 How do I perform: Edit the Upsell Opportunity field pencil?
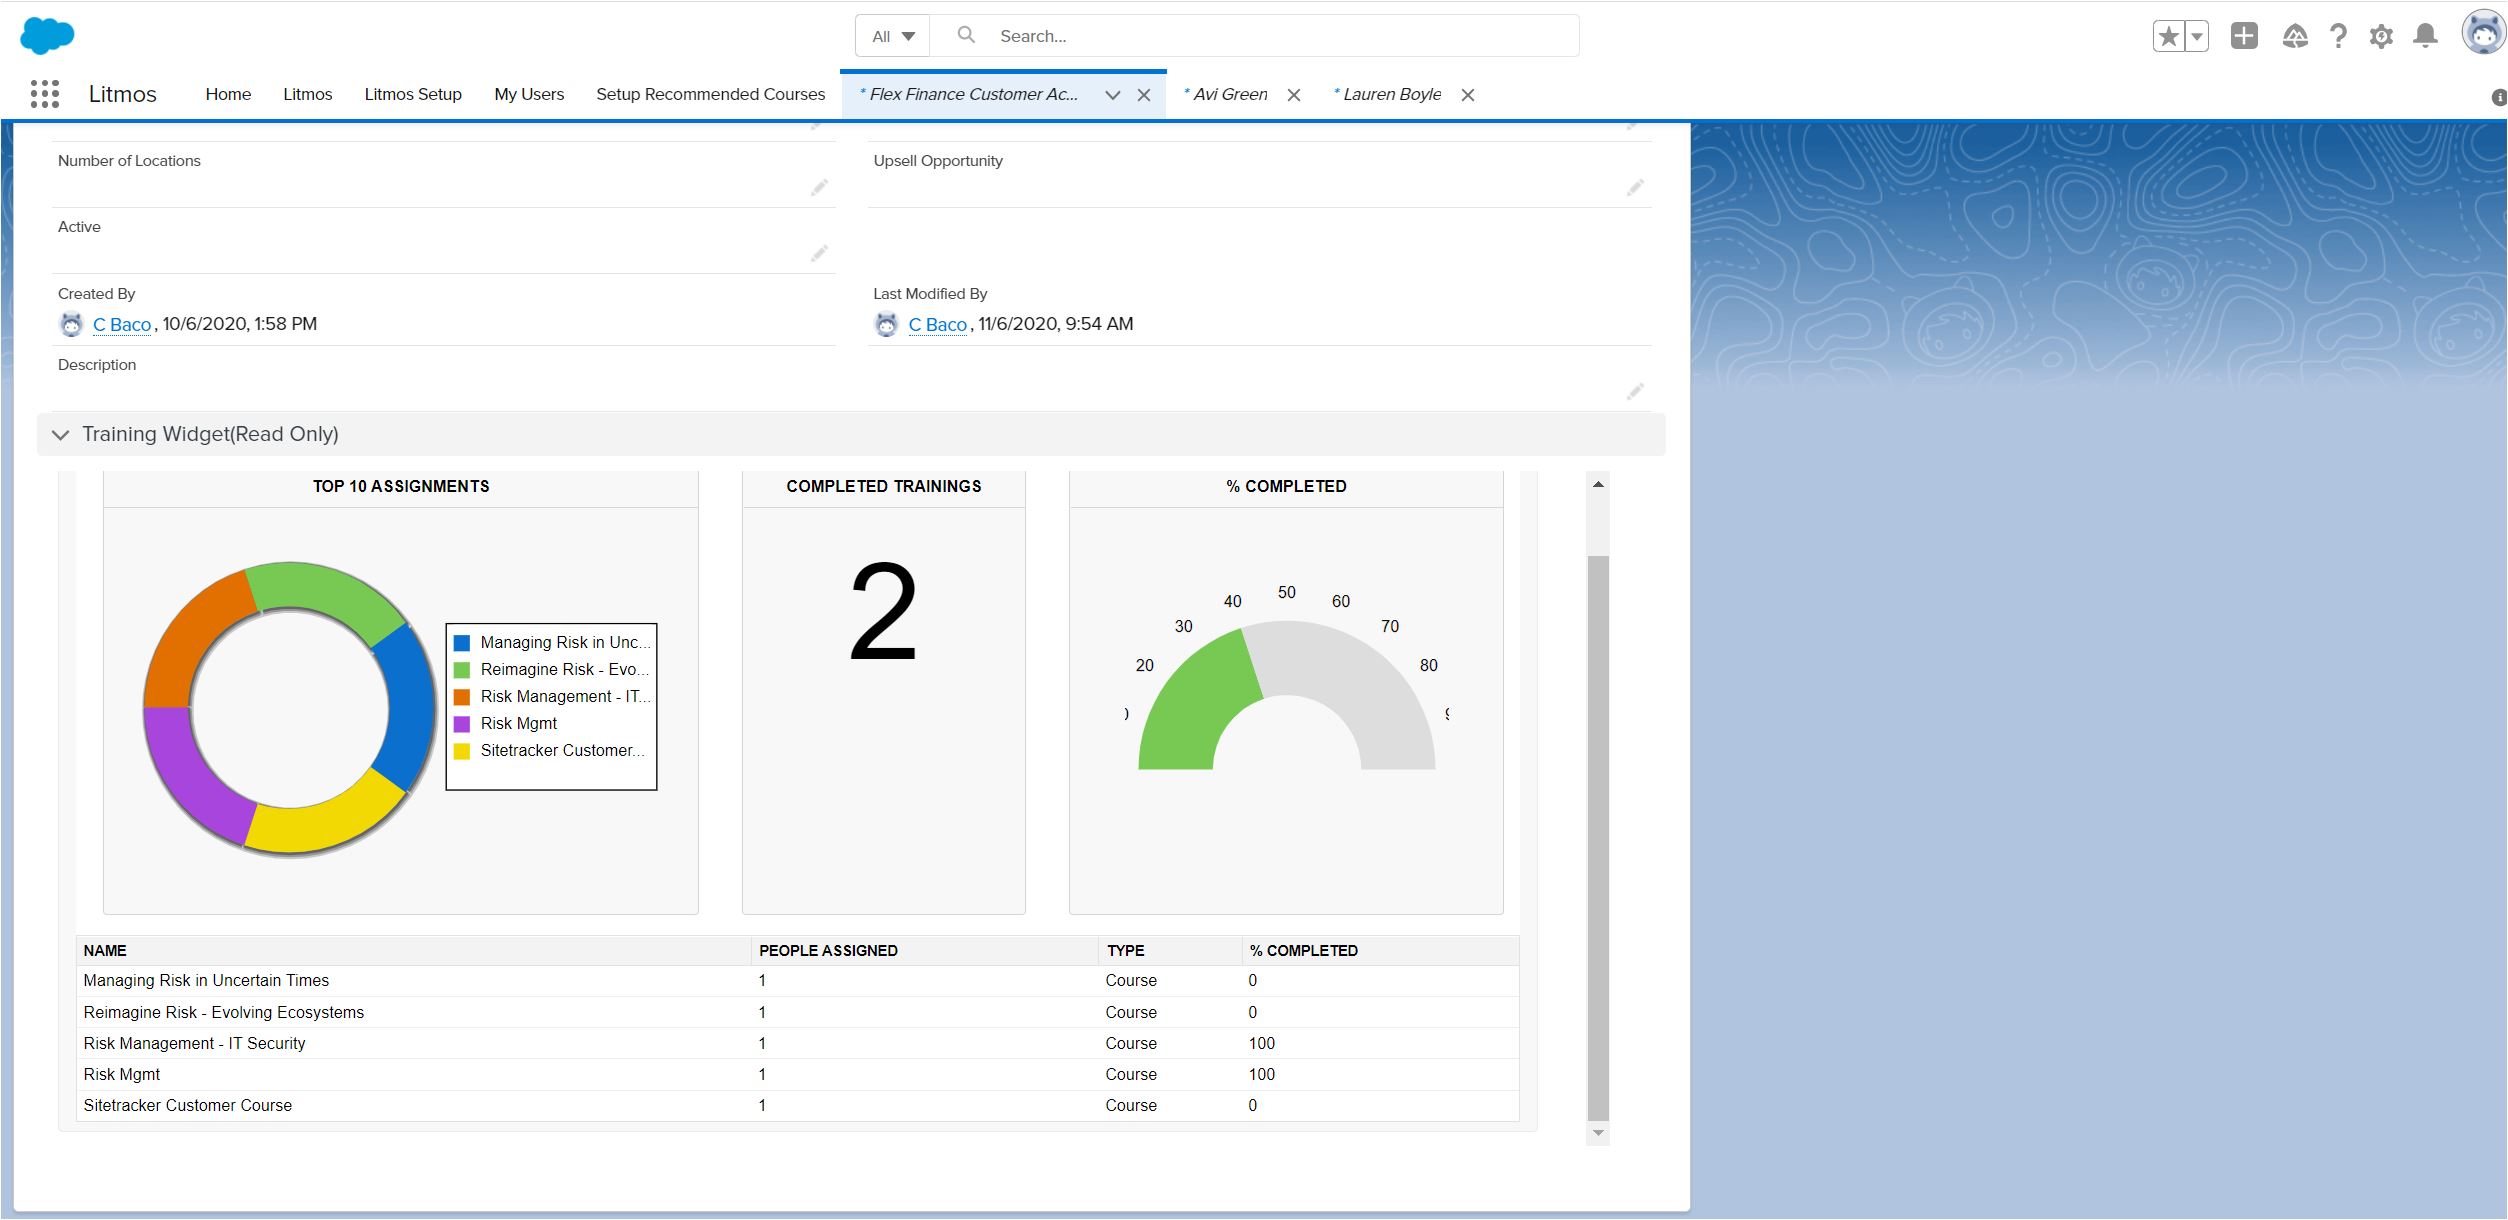(x=1635, y=188)
